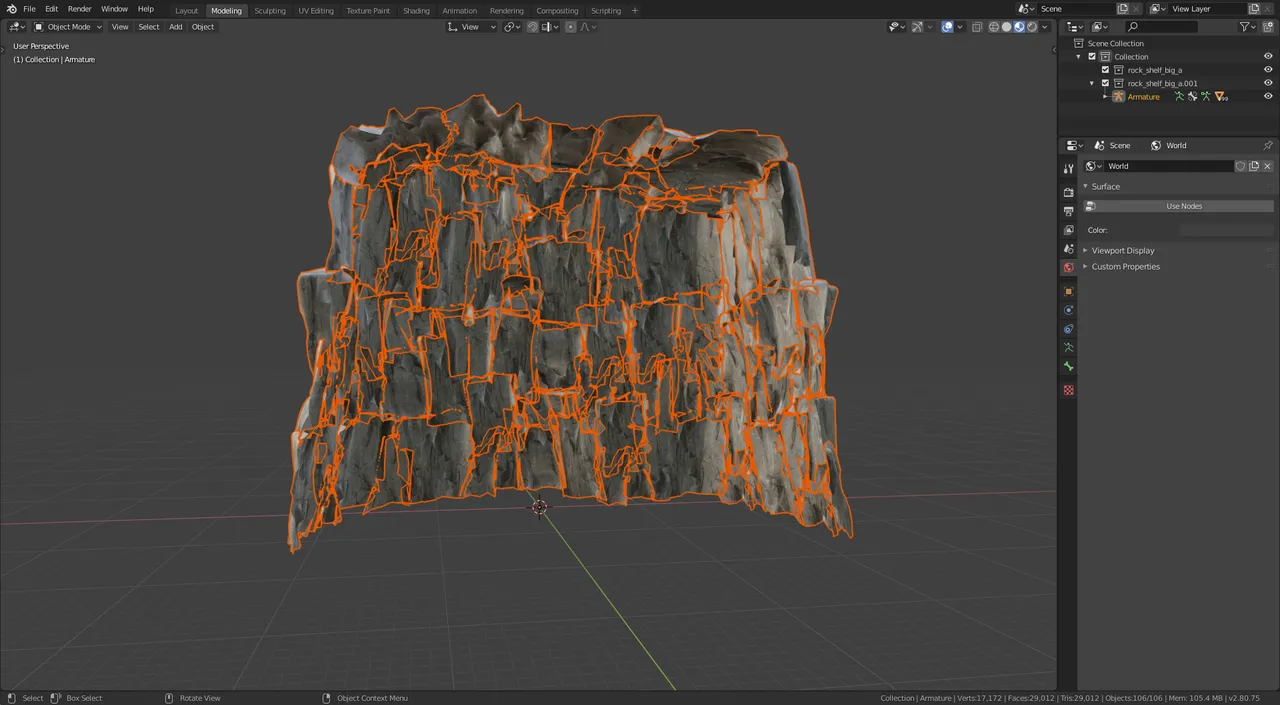
Task: Open the Blender logo application menu
Action: pyautogui.click(x=11, y=9)
